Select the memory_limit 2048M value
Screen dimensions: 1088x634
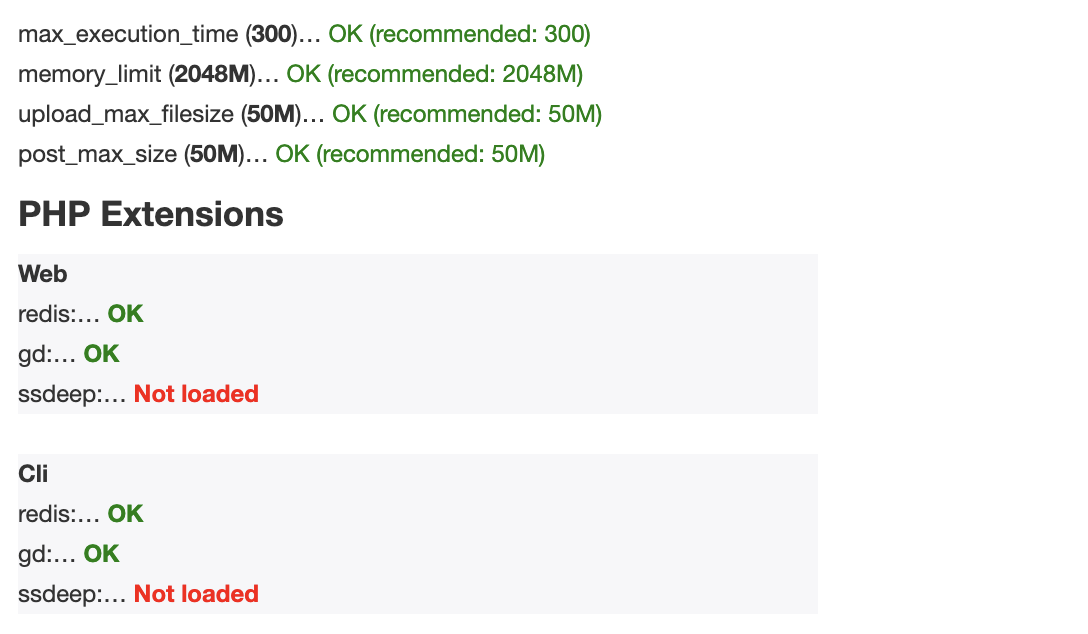point(212,74)
